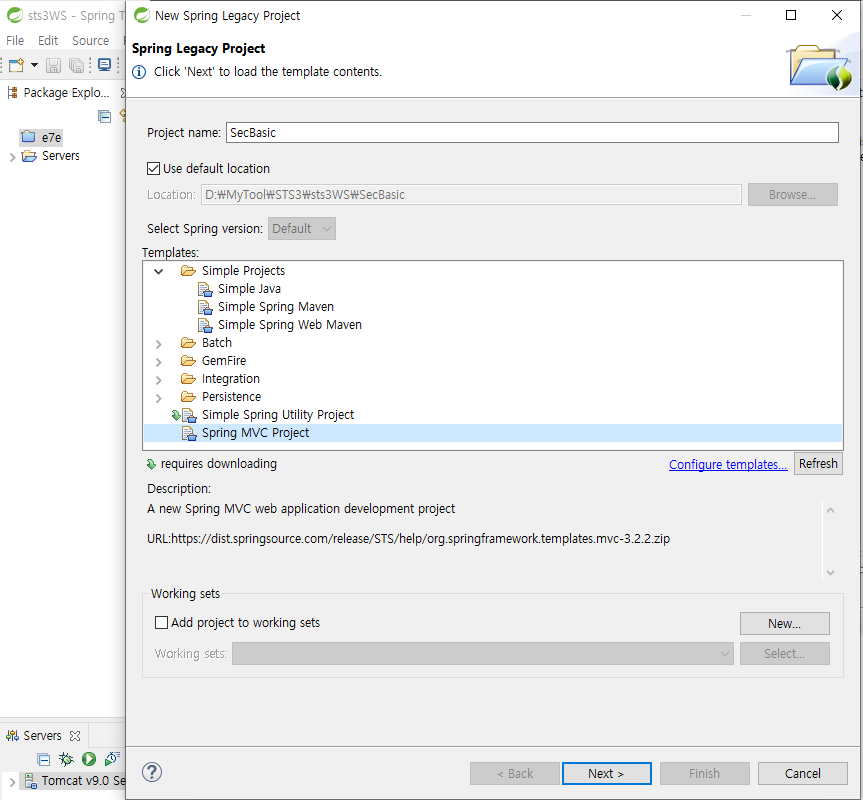The image size is (863, 800).
Task: Select Simple Spring Utility Project template
Action: tap(278, 415)
